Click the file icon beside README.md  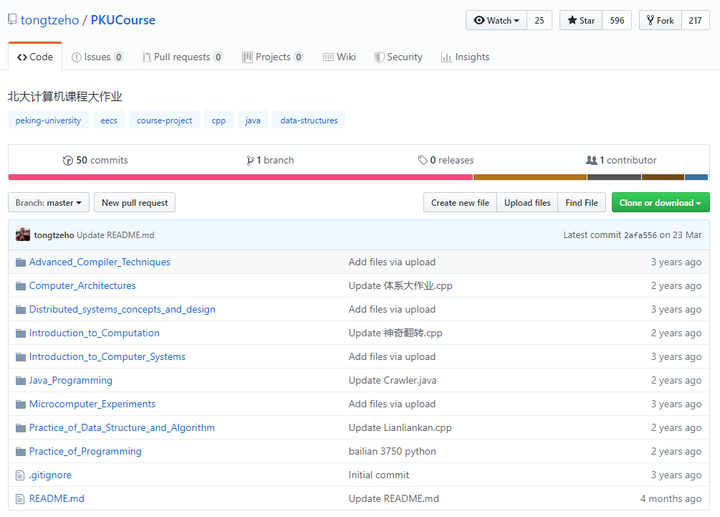(20, 499)
